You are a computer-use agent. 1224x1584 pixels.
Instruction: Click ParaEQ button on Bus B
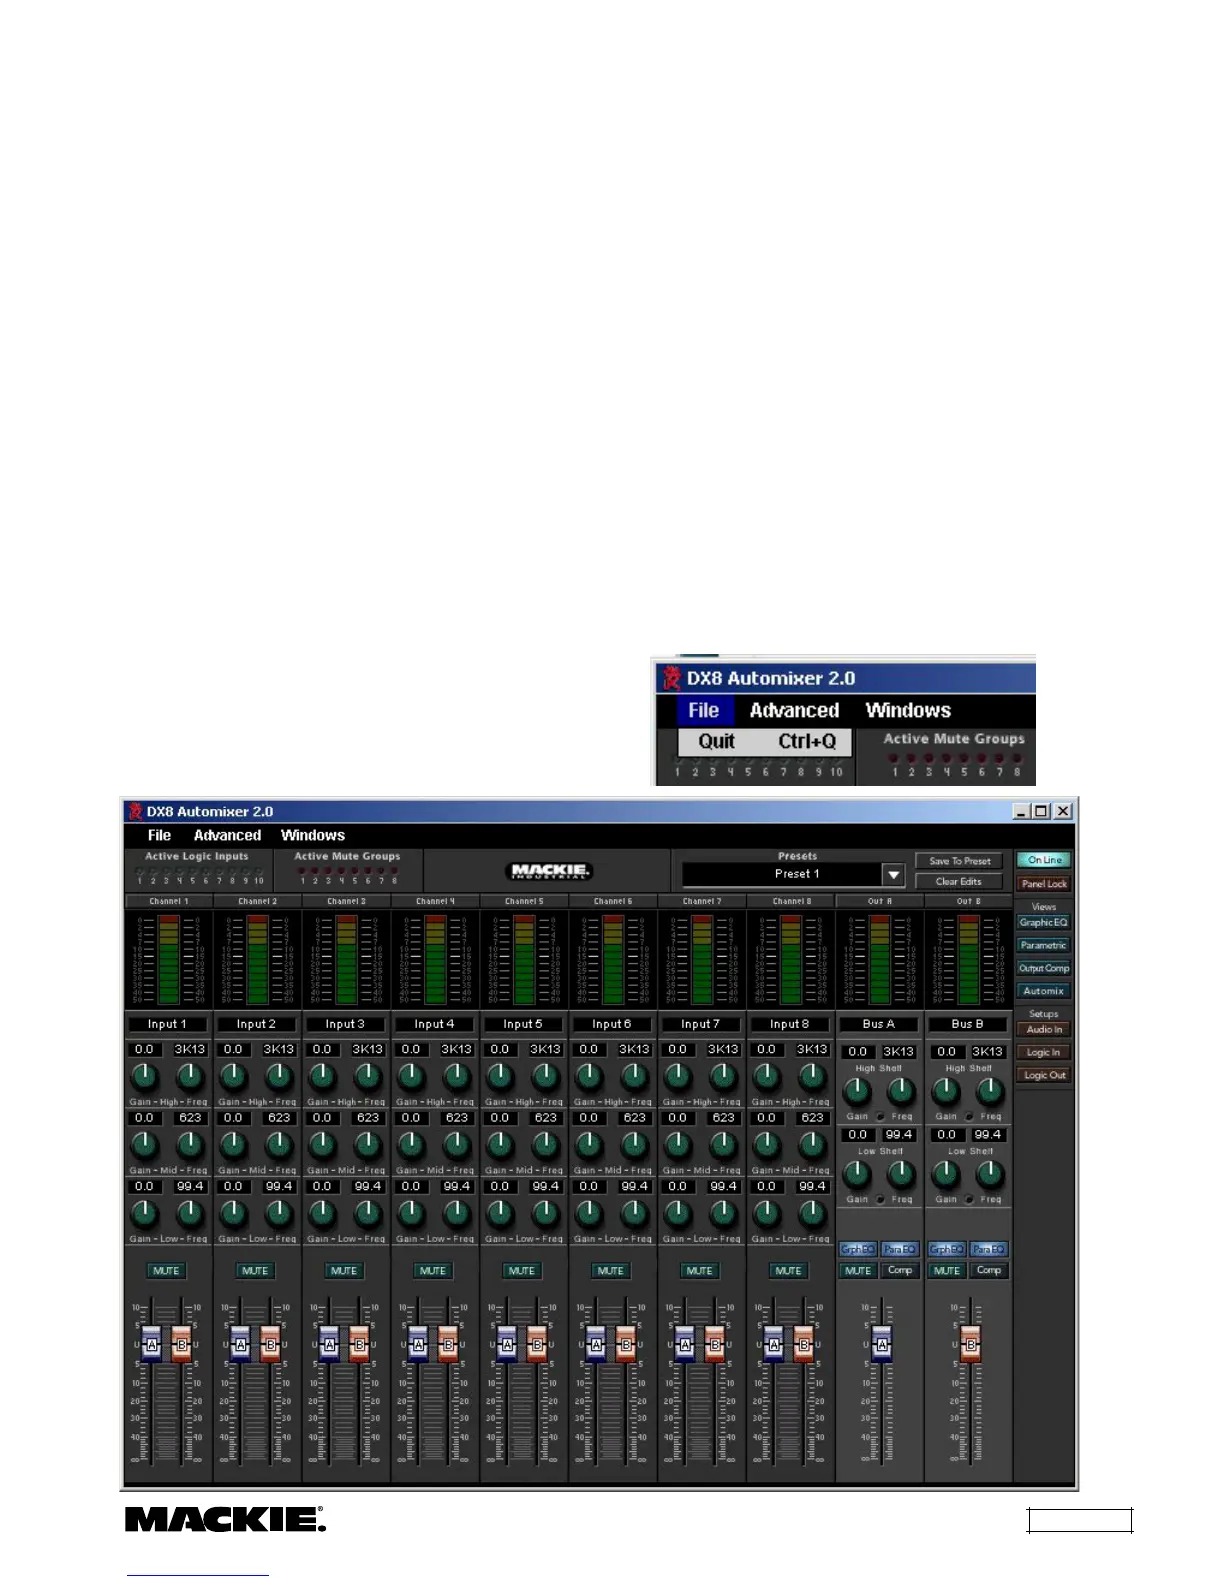[x=989, y=1249]
